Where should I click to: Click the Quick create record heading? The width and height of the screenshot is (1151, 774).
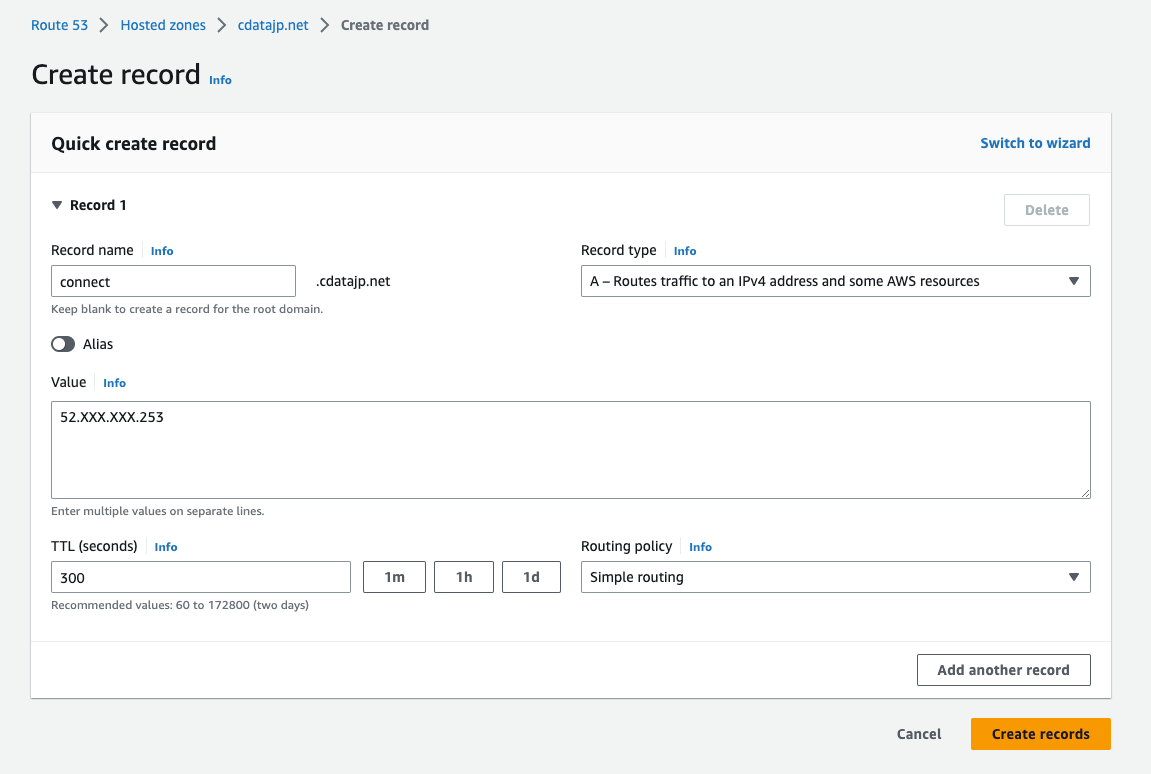coord(134,144)
